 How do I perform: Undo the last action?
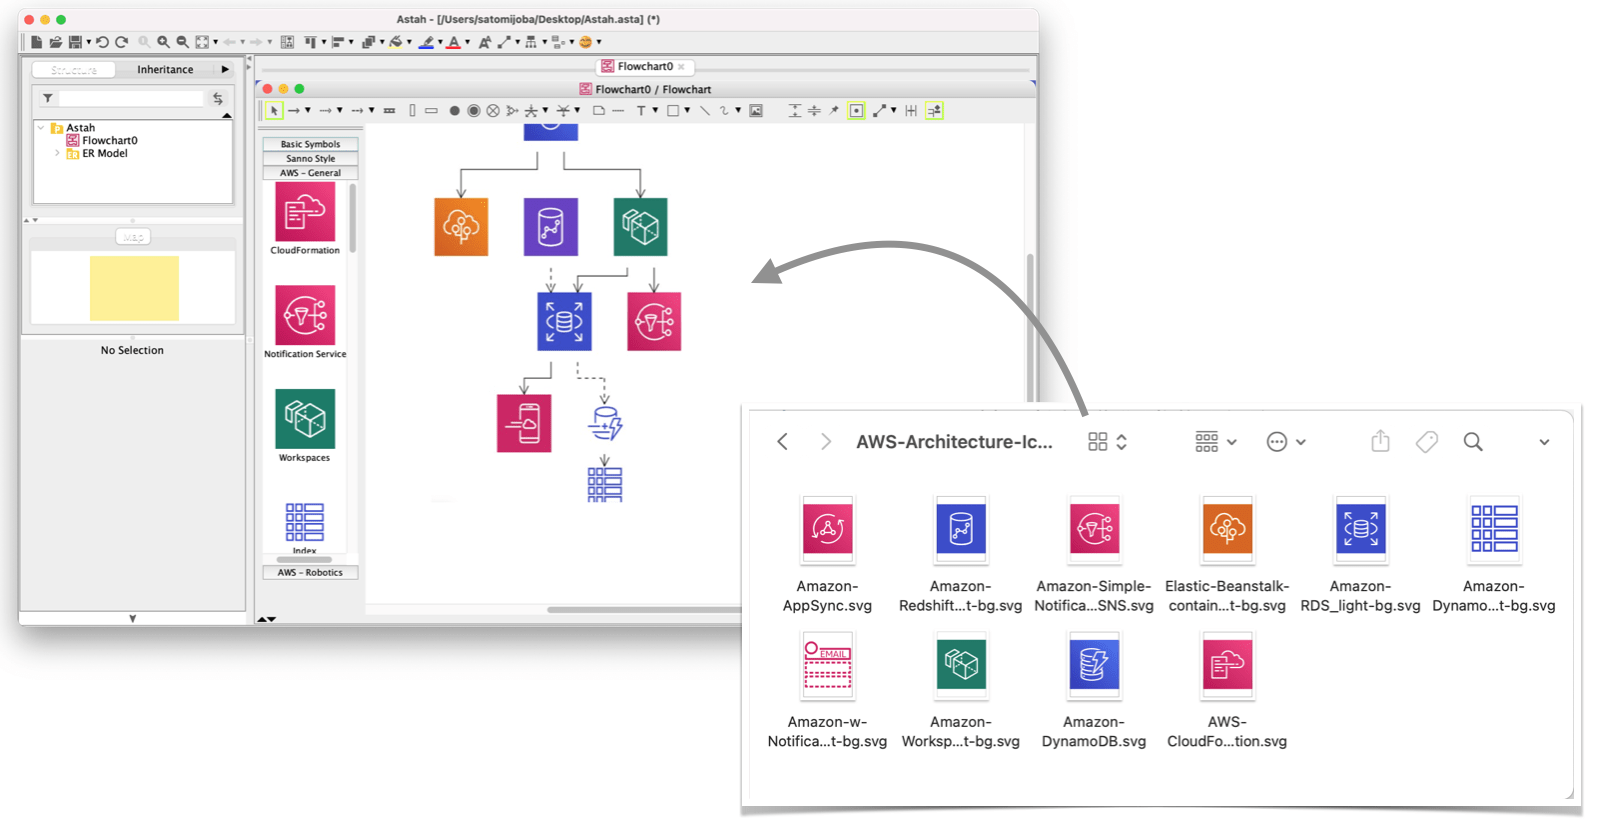[102, 42]
